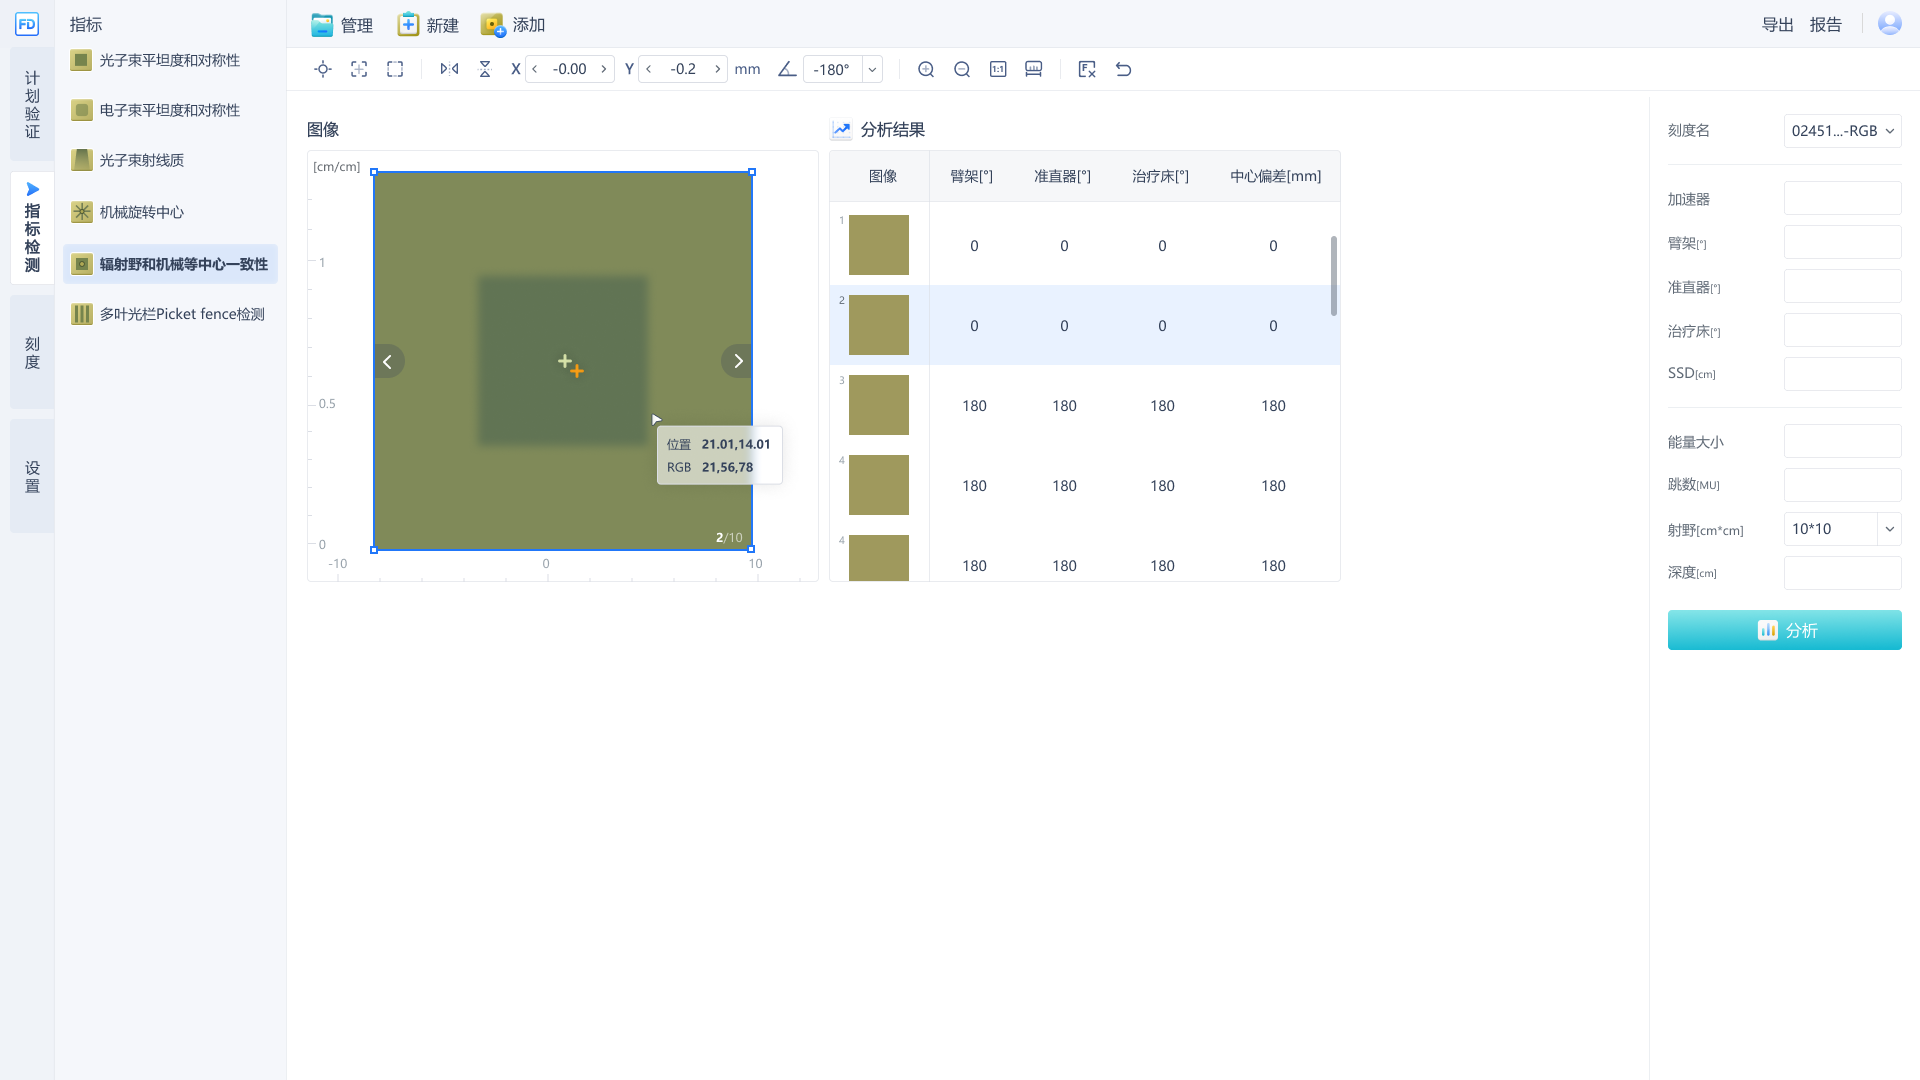Viewport: 1920px width, 1080px height.
Task: Open the rotation angle -180° dropdown
Action: point(872,69)
